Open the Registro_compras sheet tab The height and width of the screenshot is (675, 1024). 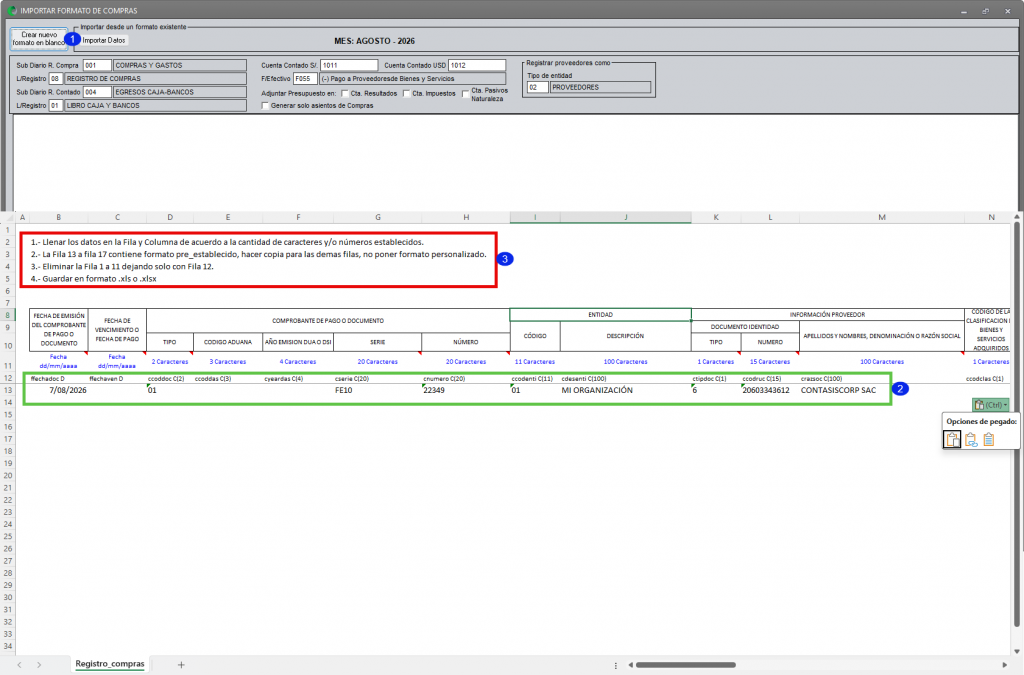point(110,664)
